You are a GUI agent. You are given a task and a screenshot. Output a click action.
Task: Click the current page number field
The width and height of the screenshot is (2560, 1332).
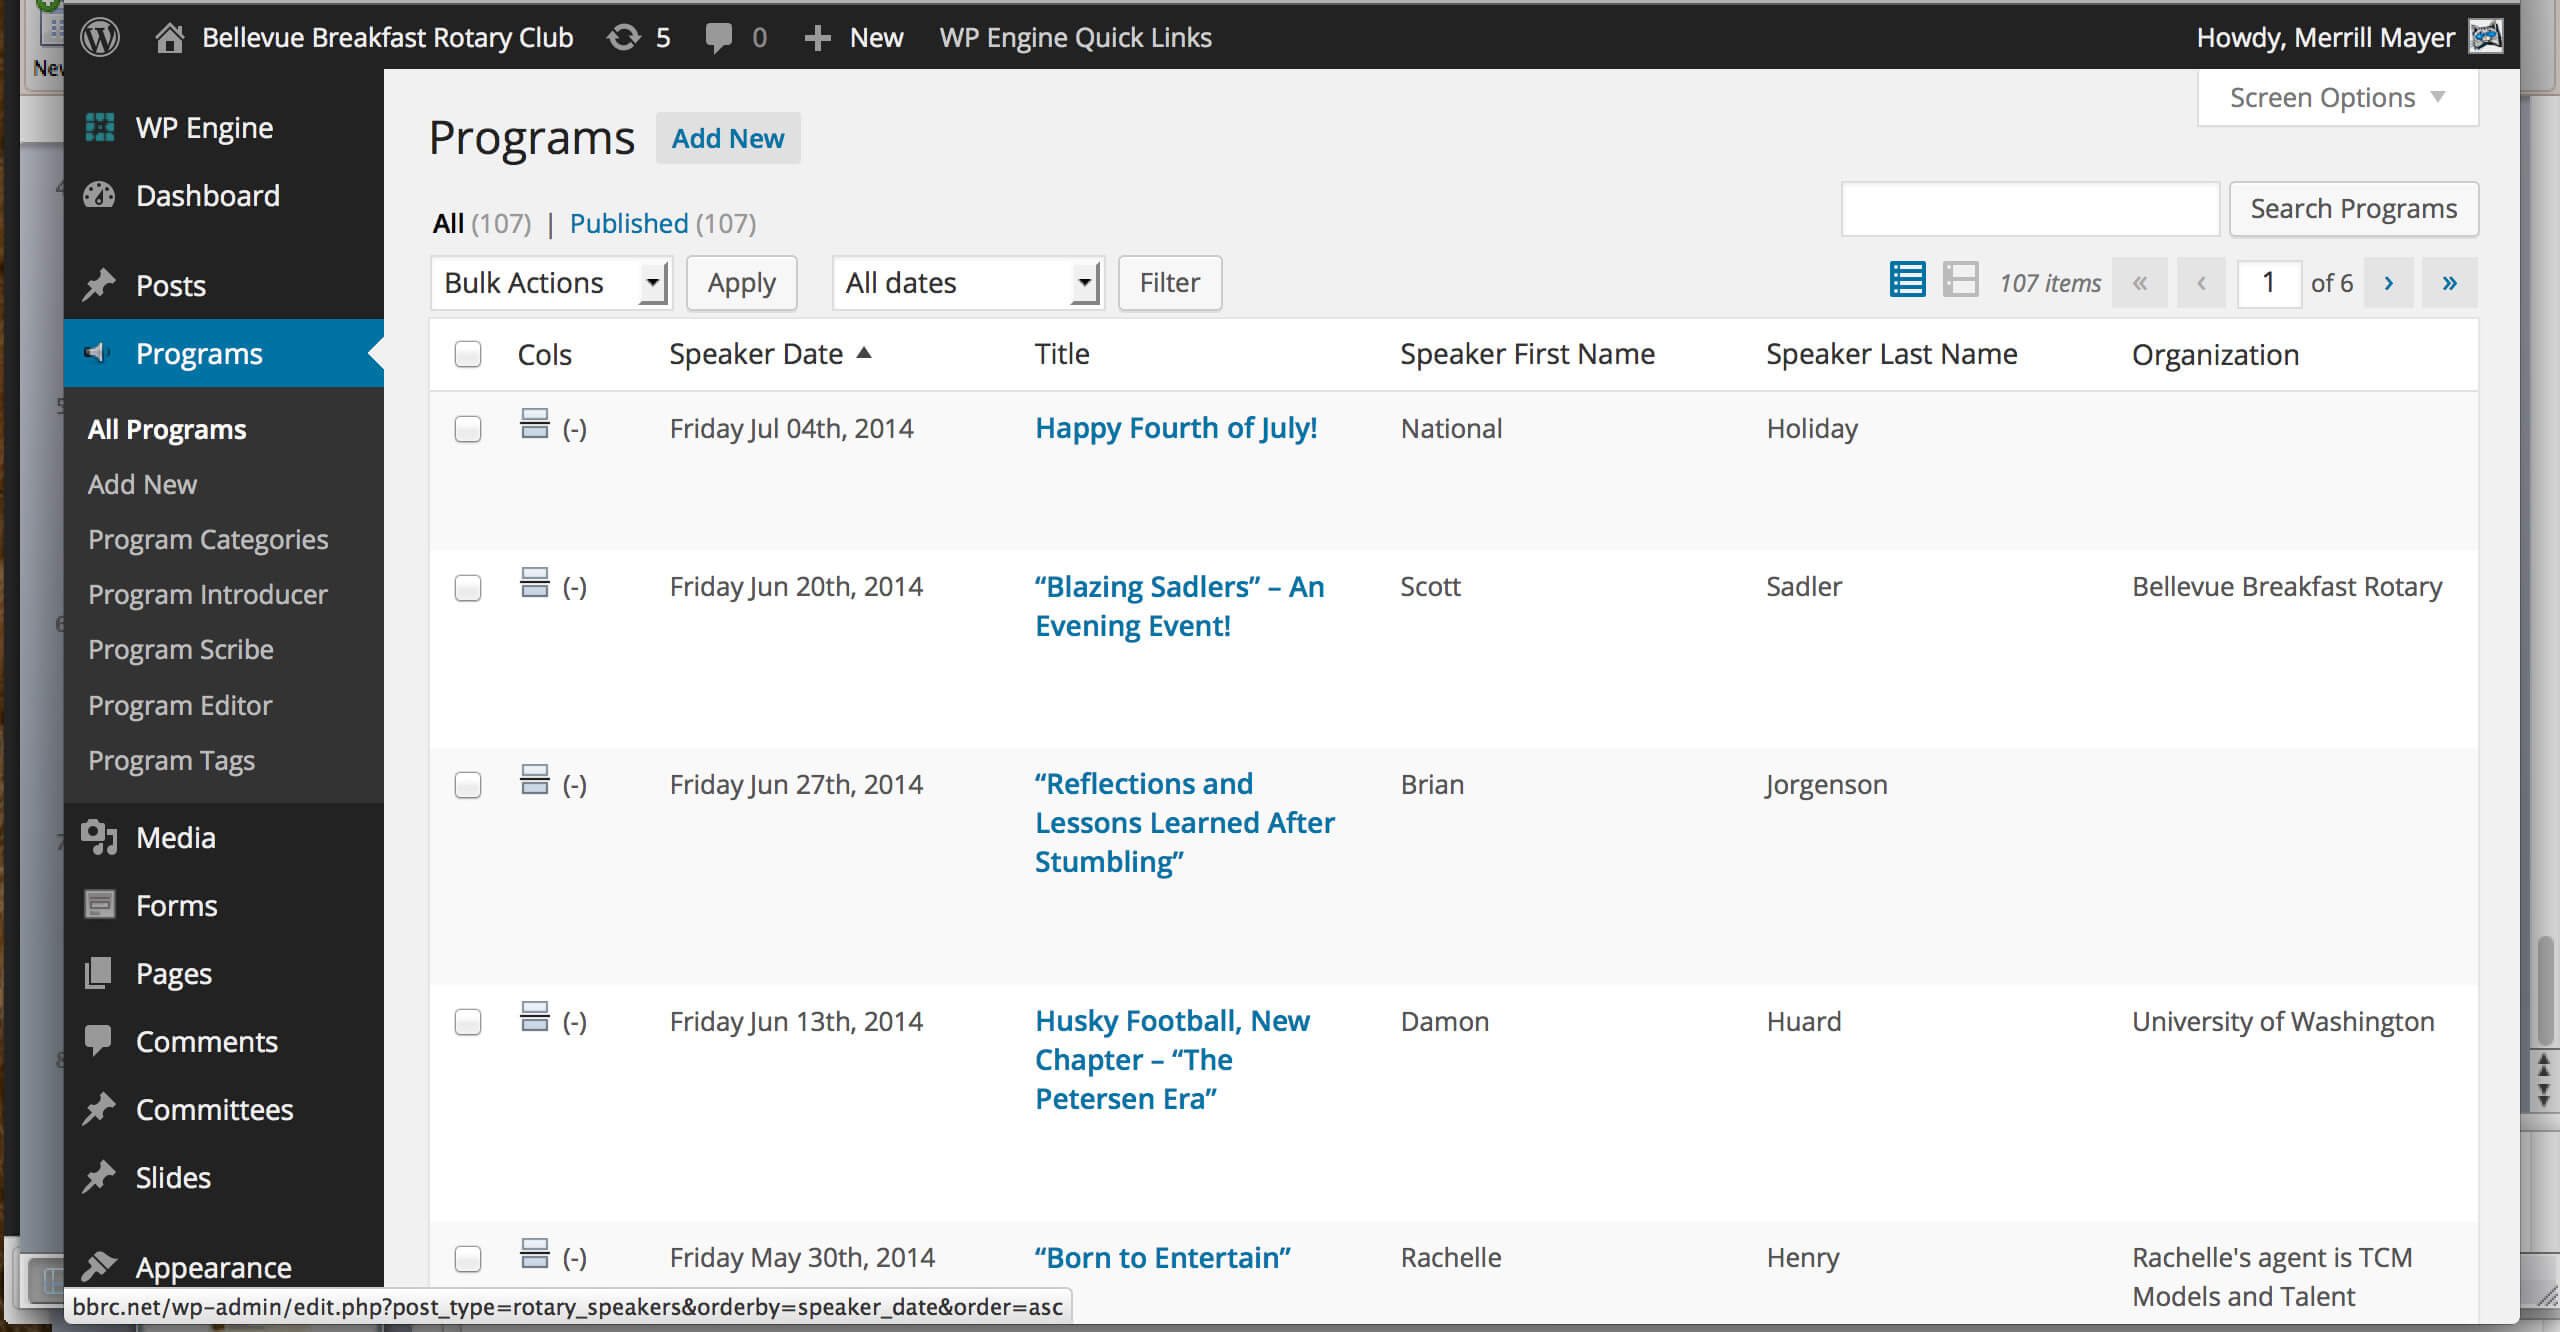point(2268,283)
